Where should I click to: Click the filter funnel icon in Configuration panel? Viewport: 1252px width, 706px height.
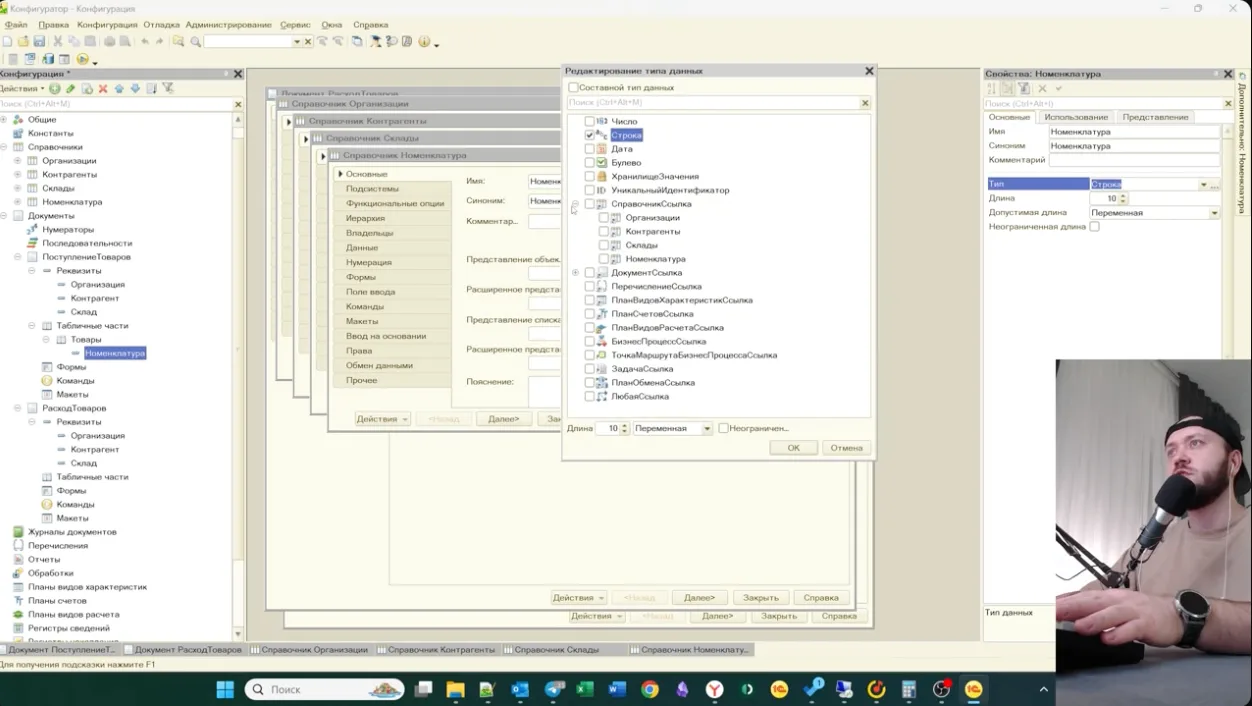pos(168,89)
